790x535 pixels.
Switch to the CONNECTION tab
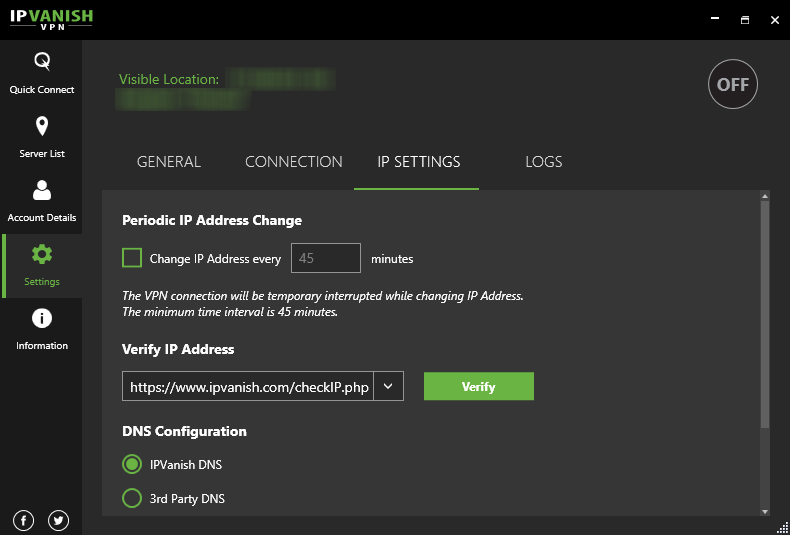[294, 162]
